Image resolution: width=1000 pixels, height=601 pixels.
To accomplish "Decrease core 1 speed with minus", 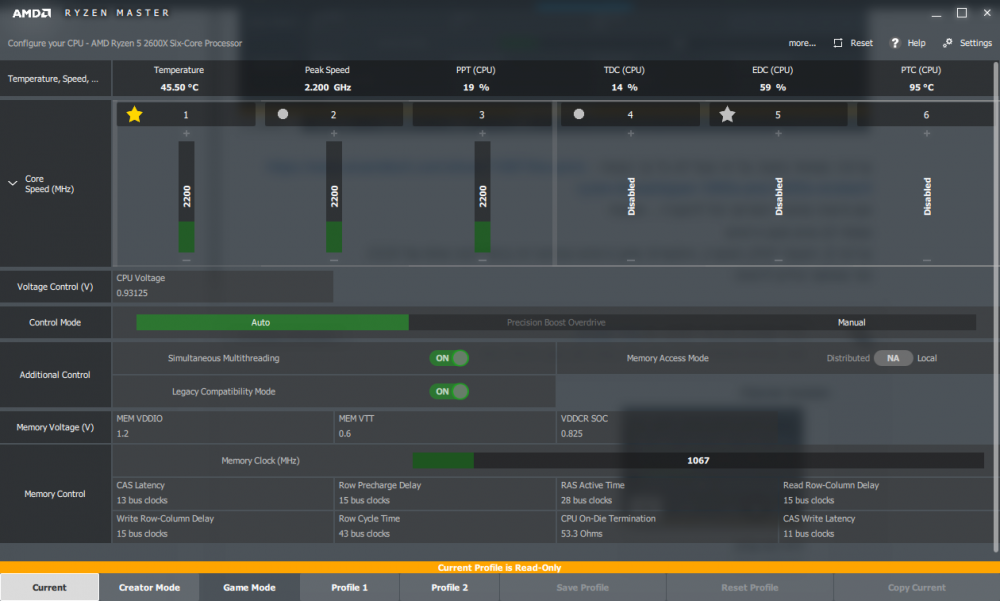I will 186,260.
